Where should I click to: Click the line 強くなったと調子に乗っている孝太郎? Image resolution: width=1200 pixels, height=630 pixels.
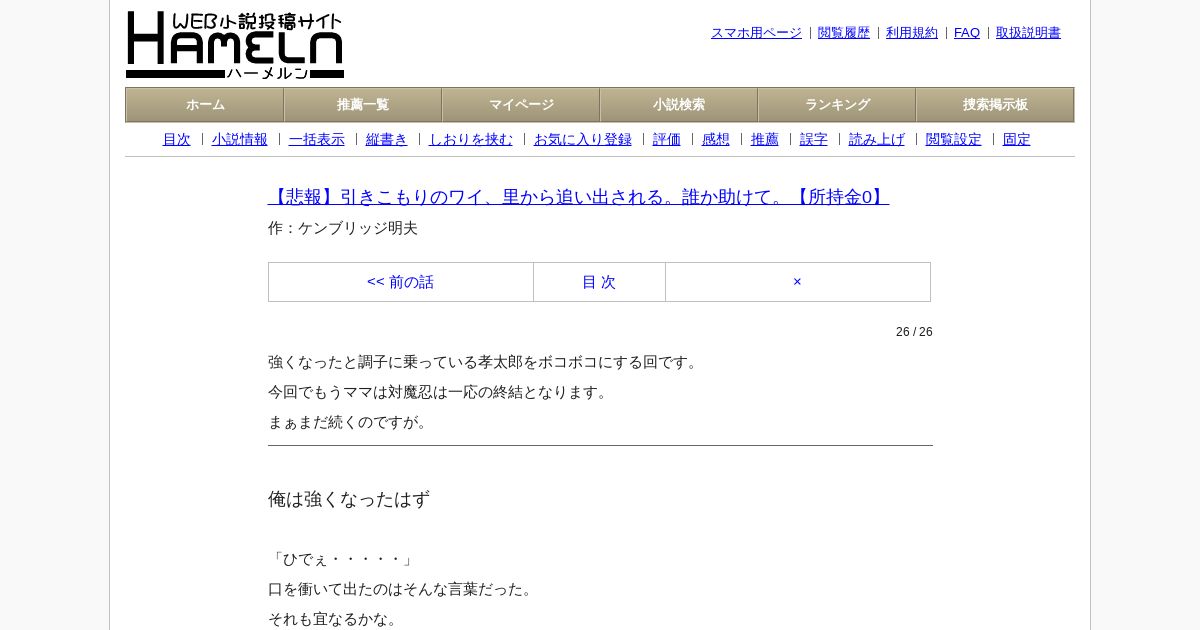coord(485,362)
